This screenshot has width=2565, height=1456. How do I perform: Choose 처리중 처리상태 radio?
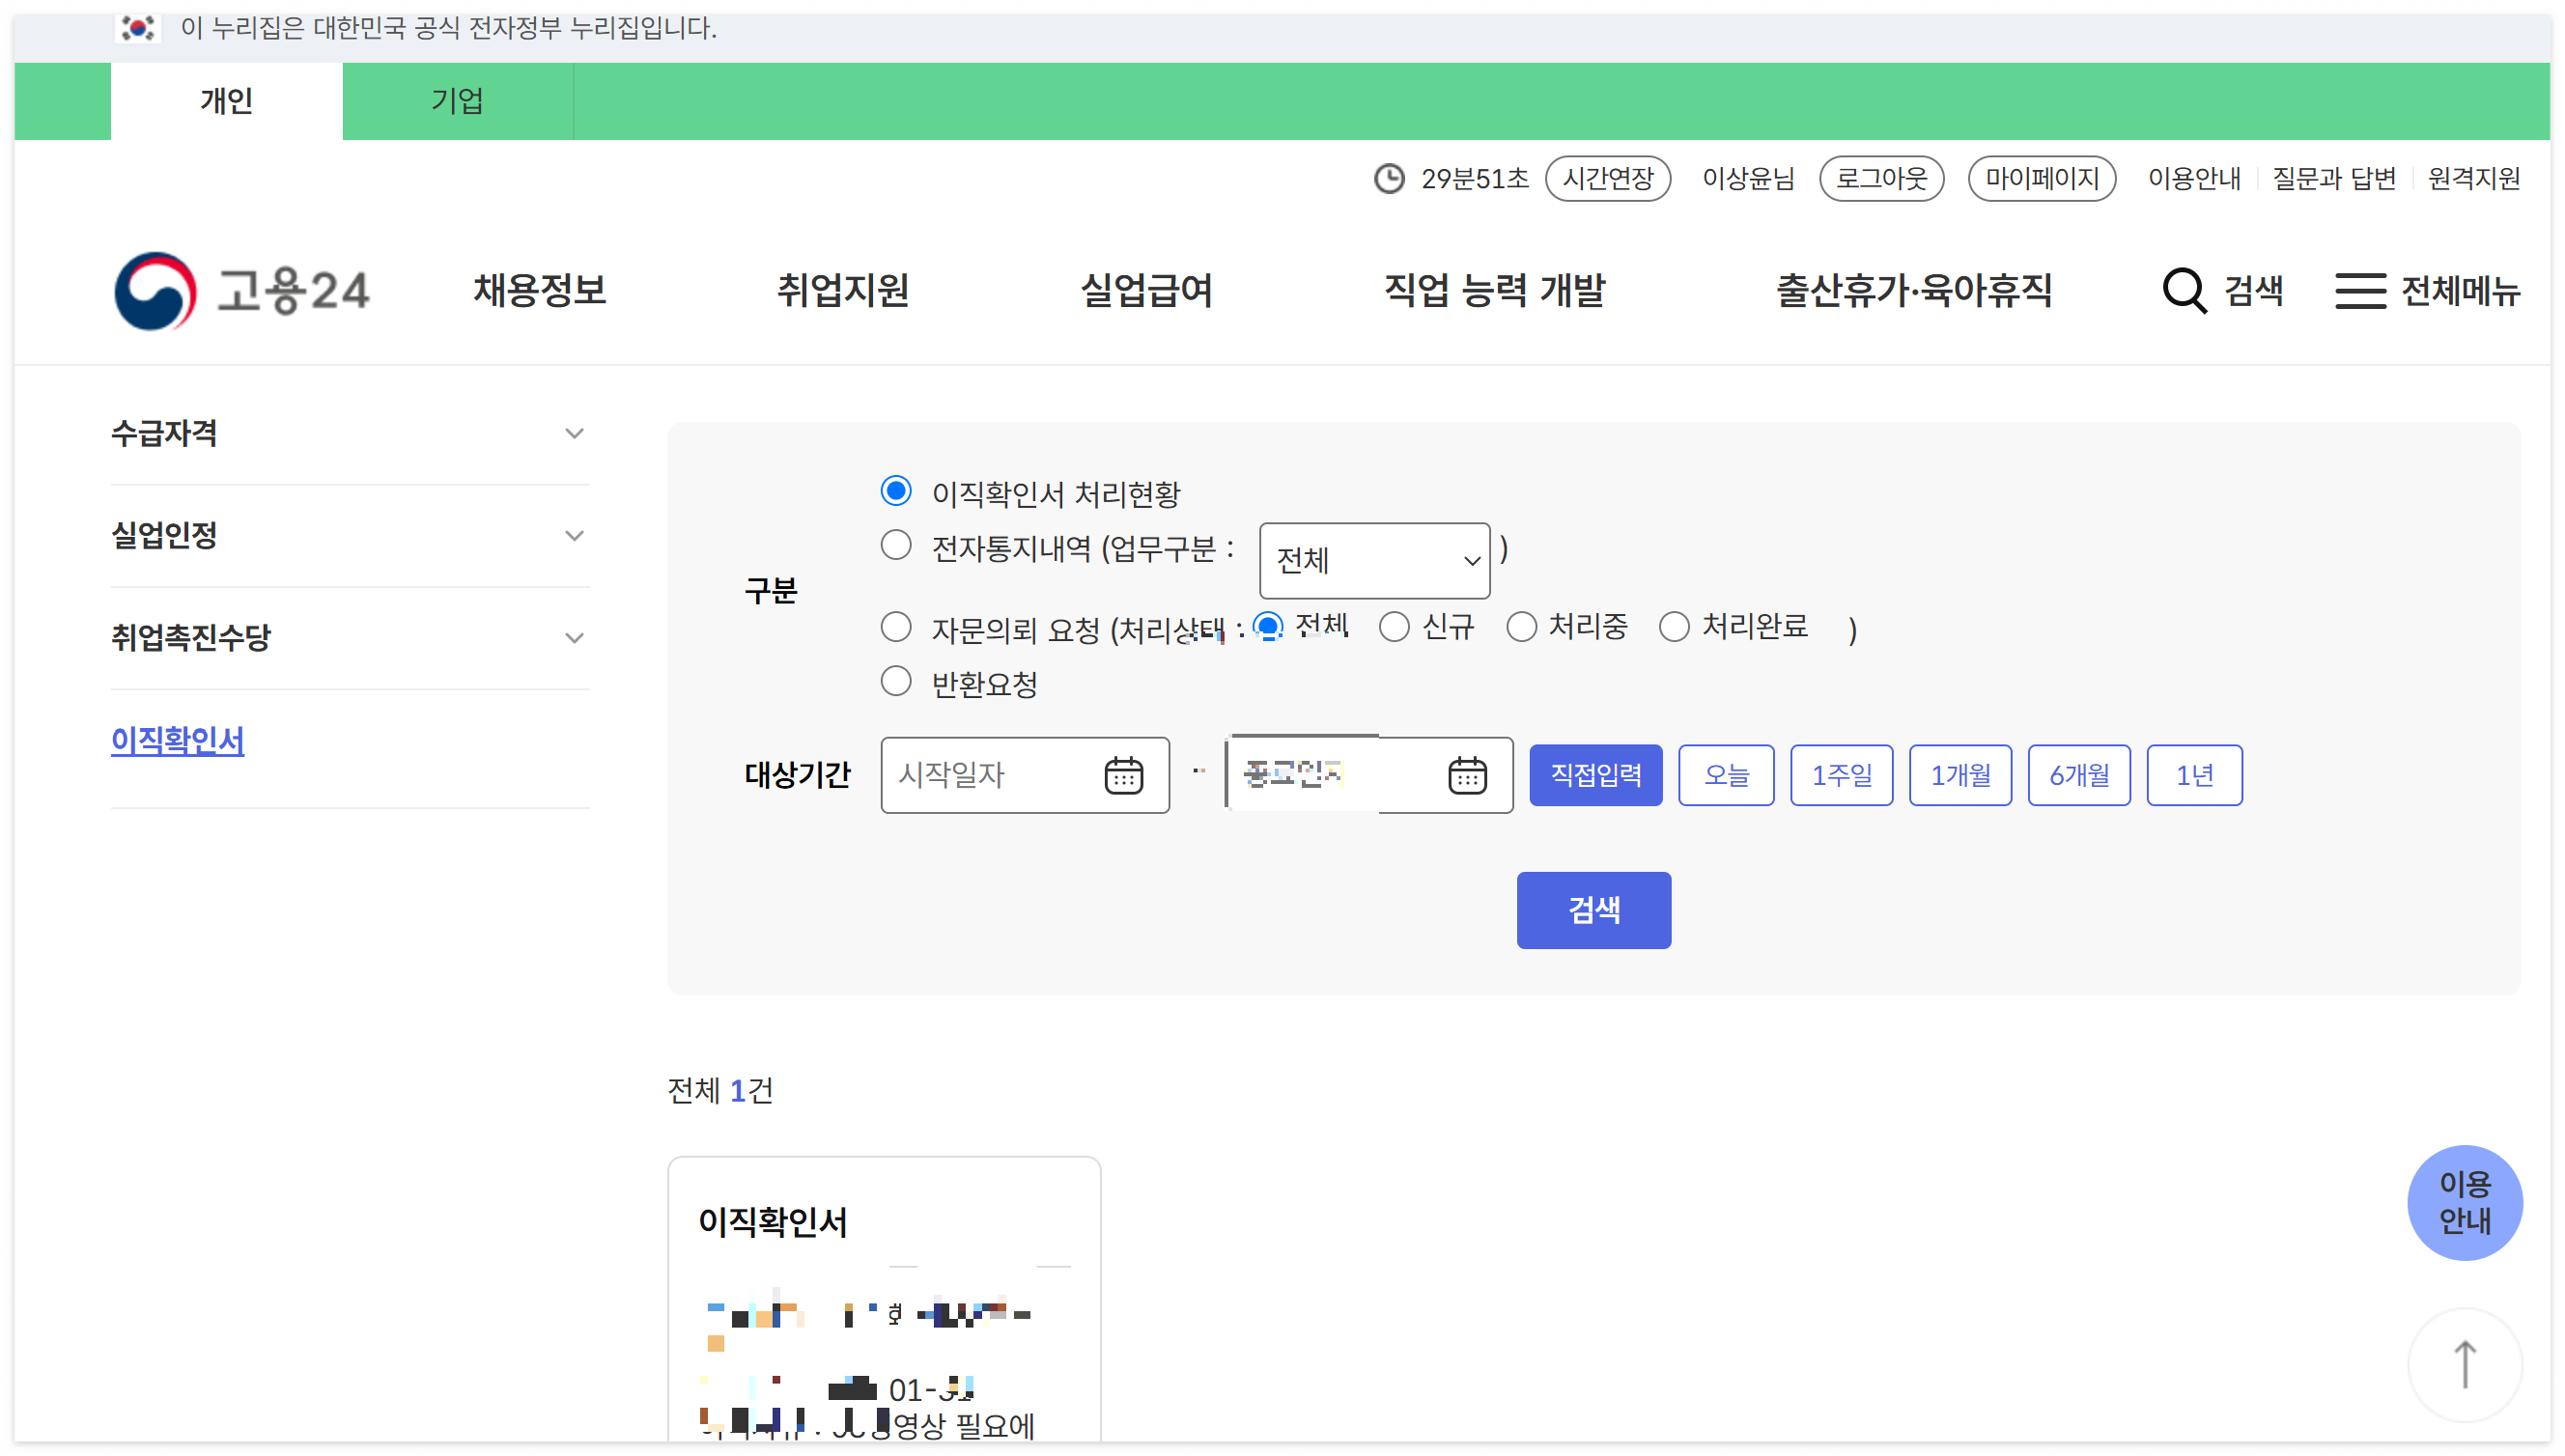coord(1521,627)
